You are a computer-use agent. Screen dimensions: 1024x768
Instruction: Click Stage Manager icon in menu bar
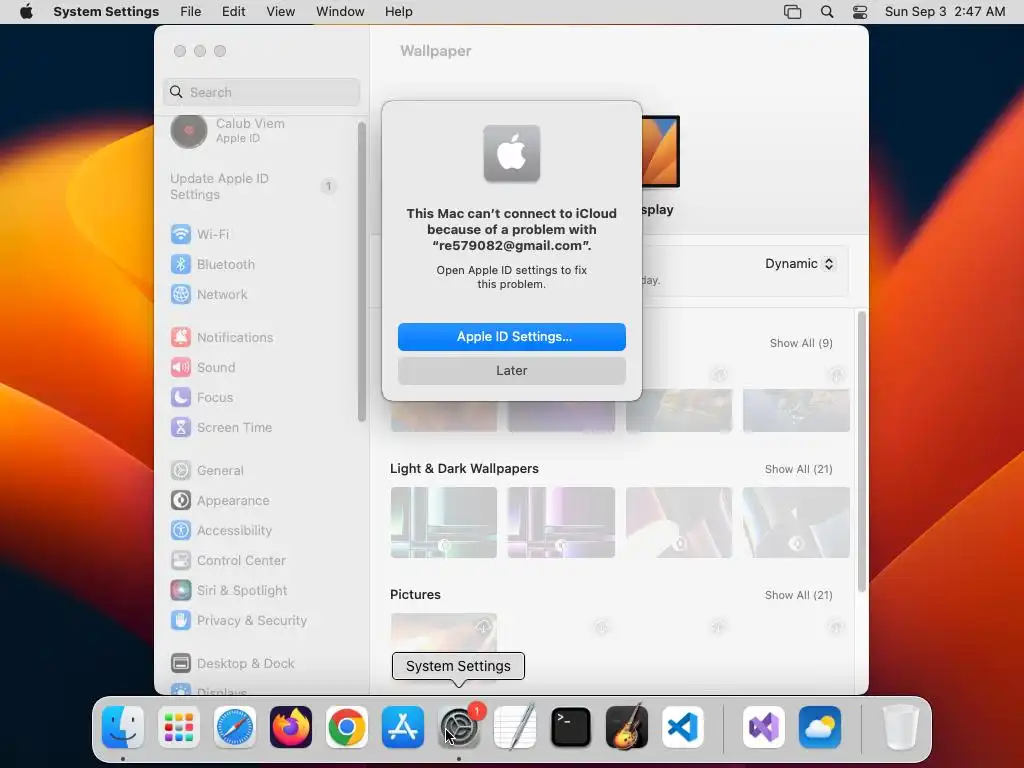(x=792, y=12)
